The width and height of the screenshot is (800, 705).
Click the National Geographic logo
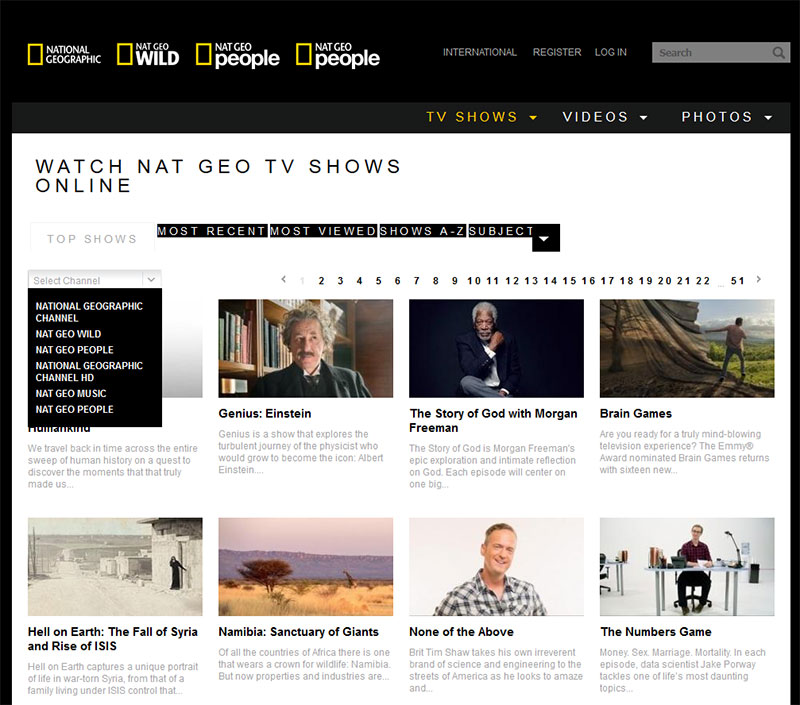(x=64, y=55)
